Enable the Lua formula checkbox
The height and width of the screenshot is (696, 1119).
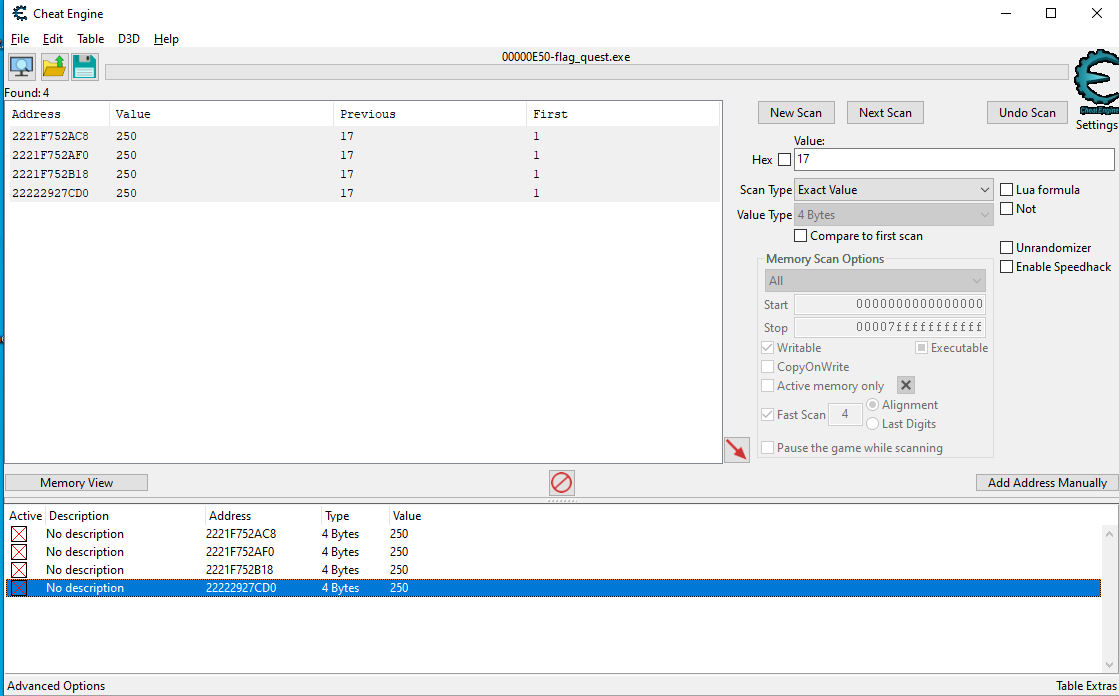pyautogui.click(x=1007, y=190)
